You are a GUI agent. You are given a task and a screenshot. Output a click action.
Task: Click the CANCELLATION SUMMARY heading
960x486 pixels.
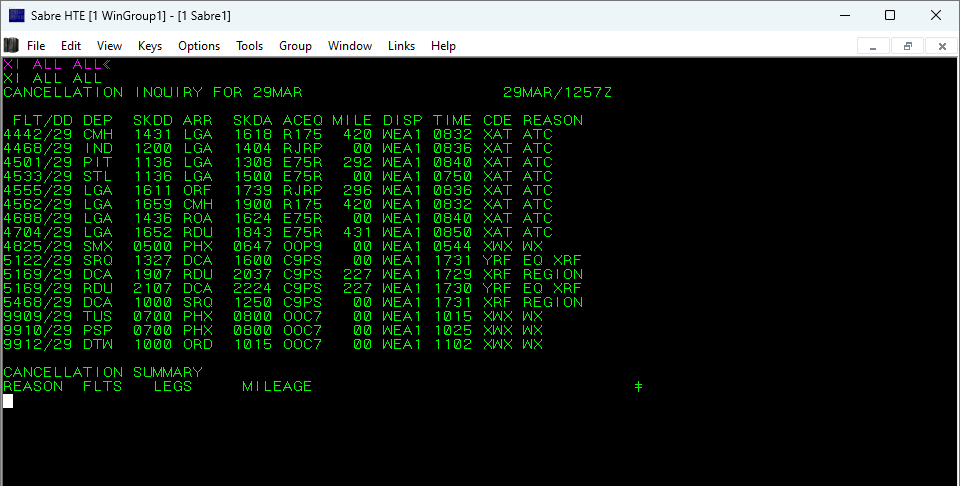pos(103,372)
